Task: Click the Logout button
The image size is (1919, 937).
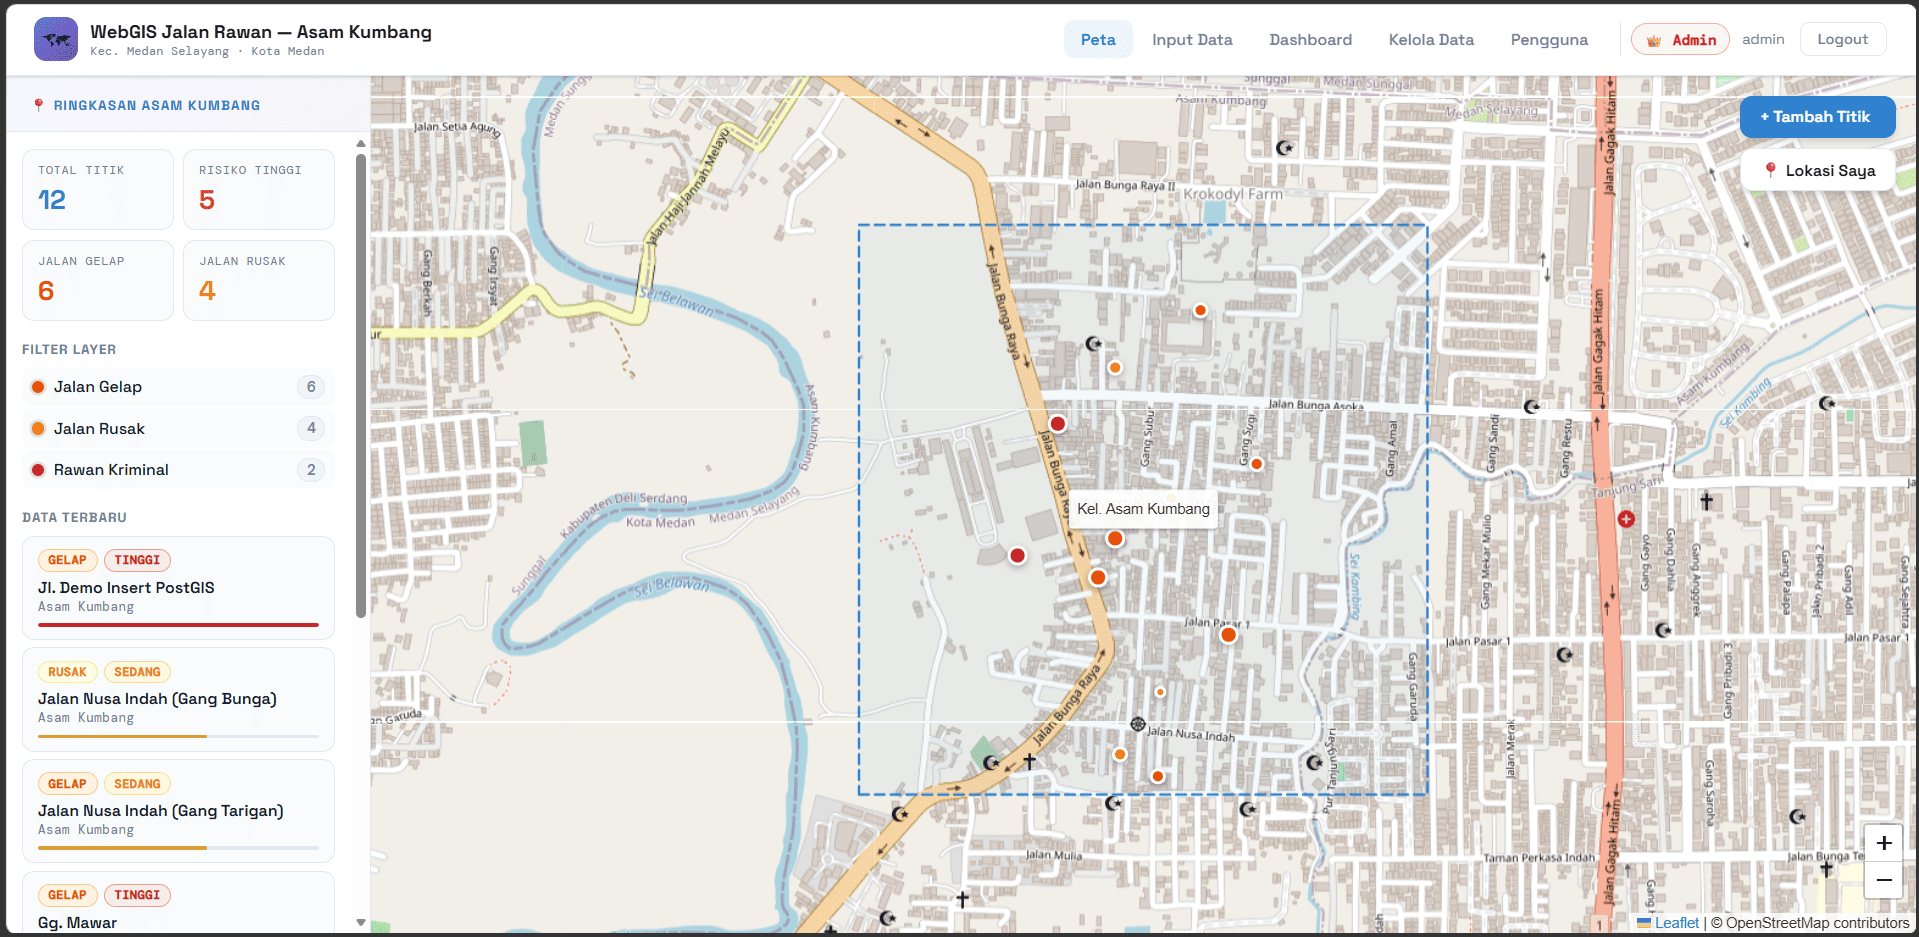Action: point(1842,39)
